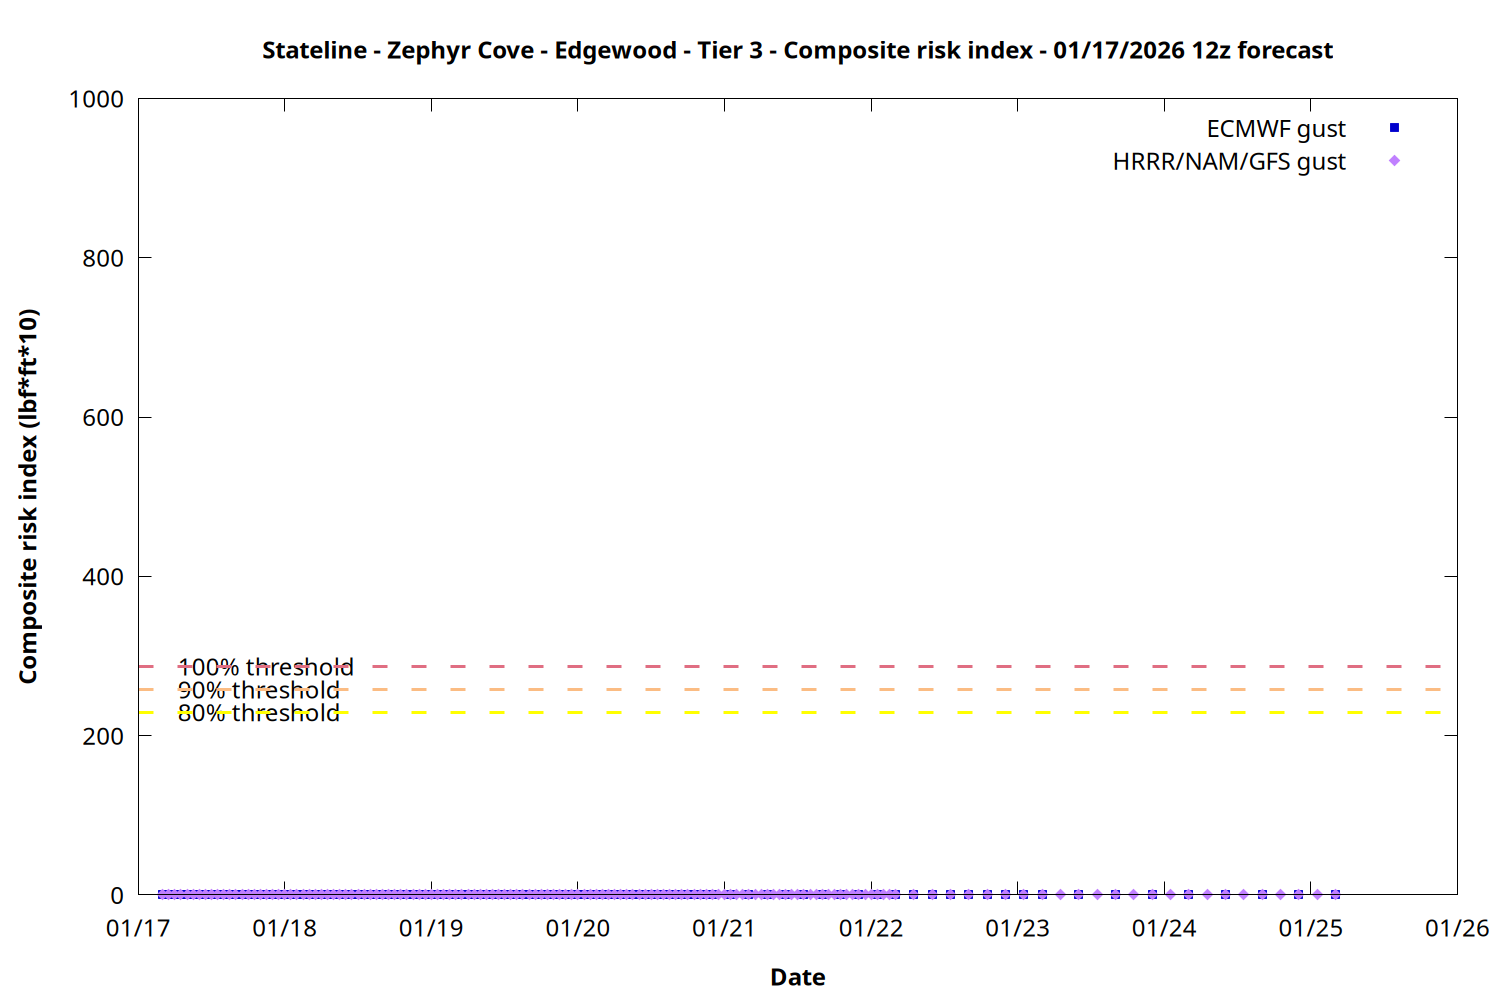Image resolution: width=1500 pixels, height=1000 pixels.
Task: Select the 01/26 date tick label
Action: click(x=1456, y=929)
